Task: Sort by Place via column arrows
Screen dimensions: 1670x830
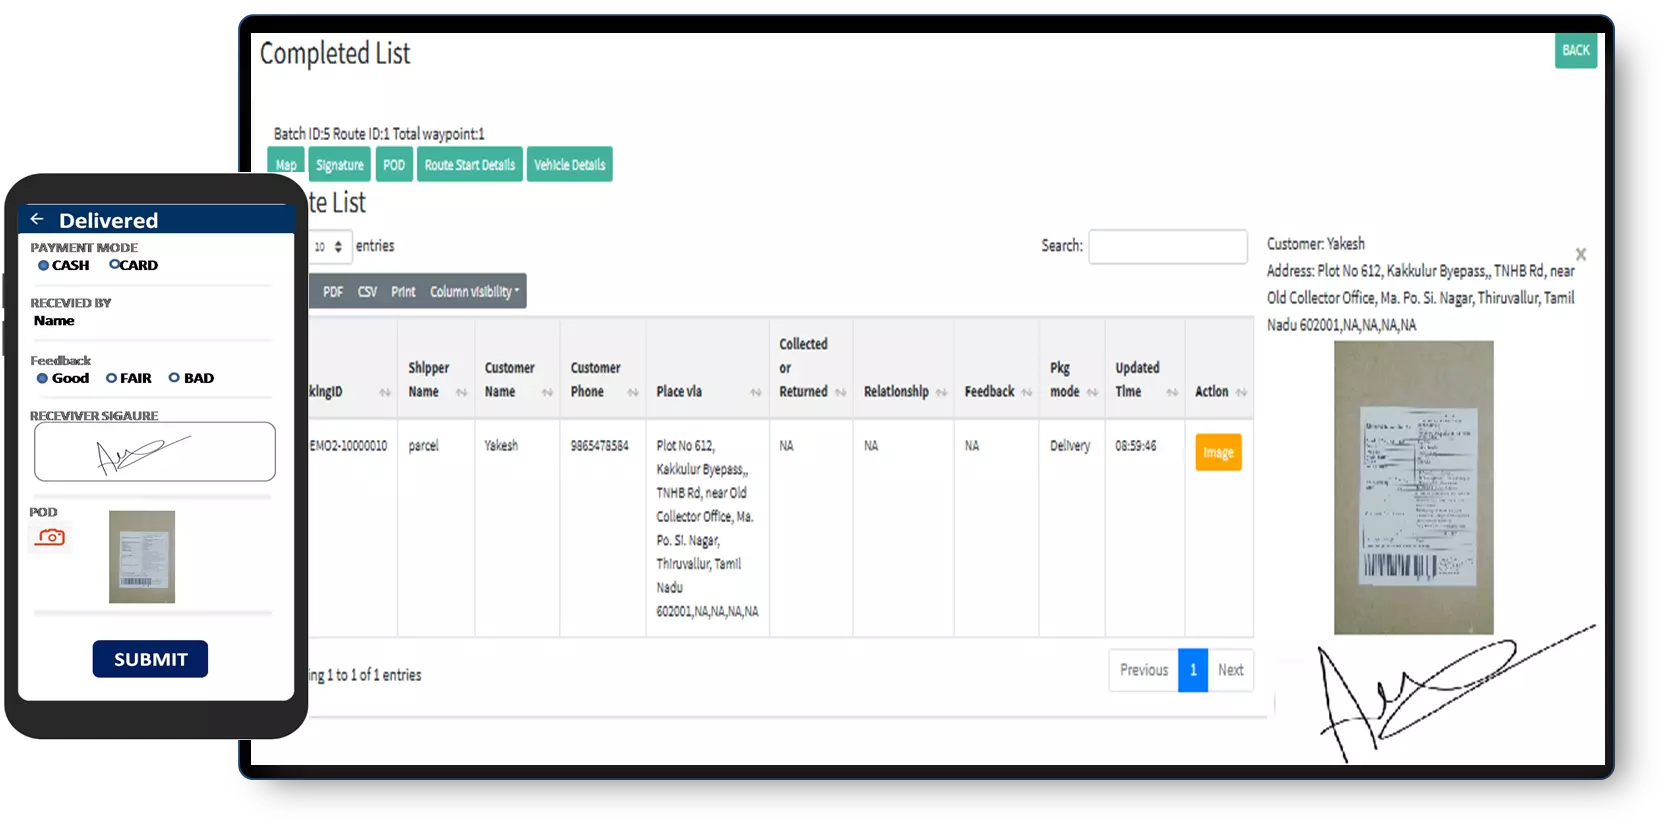Action: coord(755,392)
